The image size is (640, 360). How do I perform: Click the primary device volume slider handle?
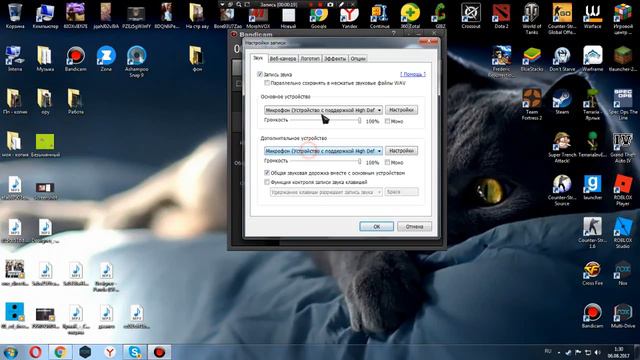click(x=360, y=120)
